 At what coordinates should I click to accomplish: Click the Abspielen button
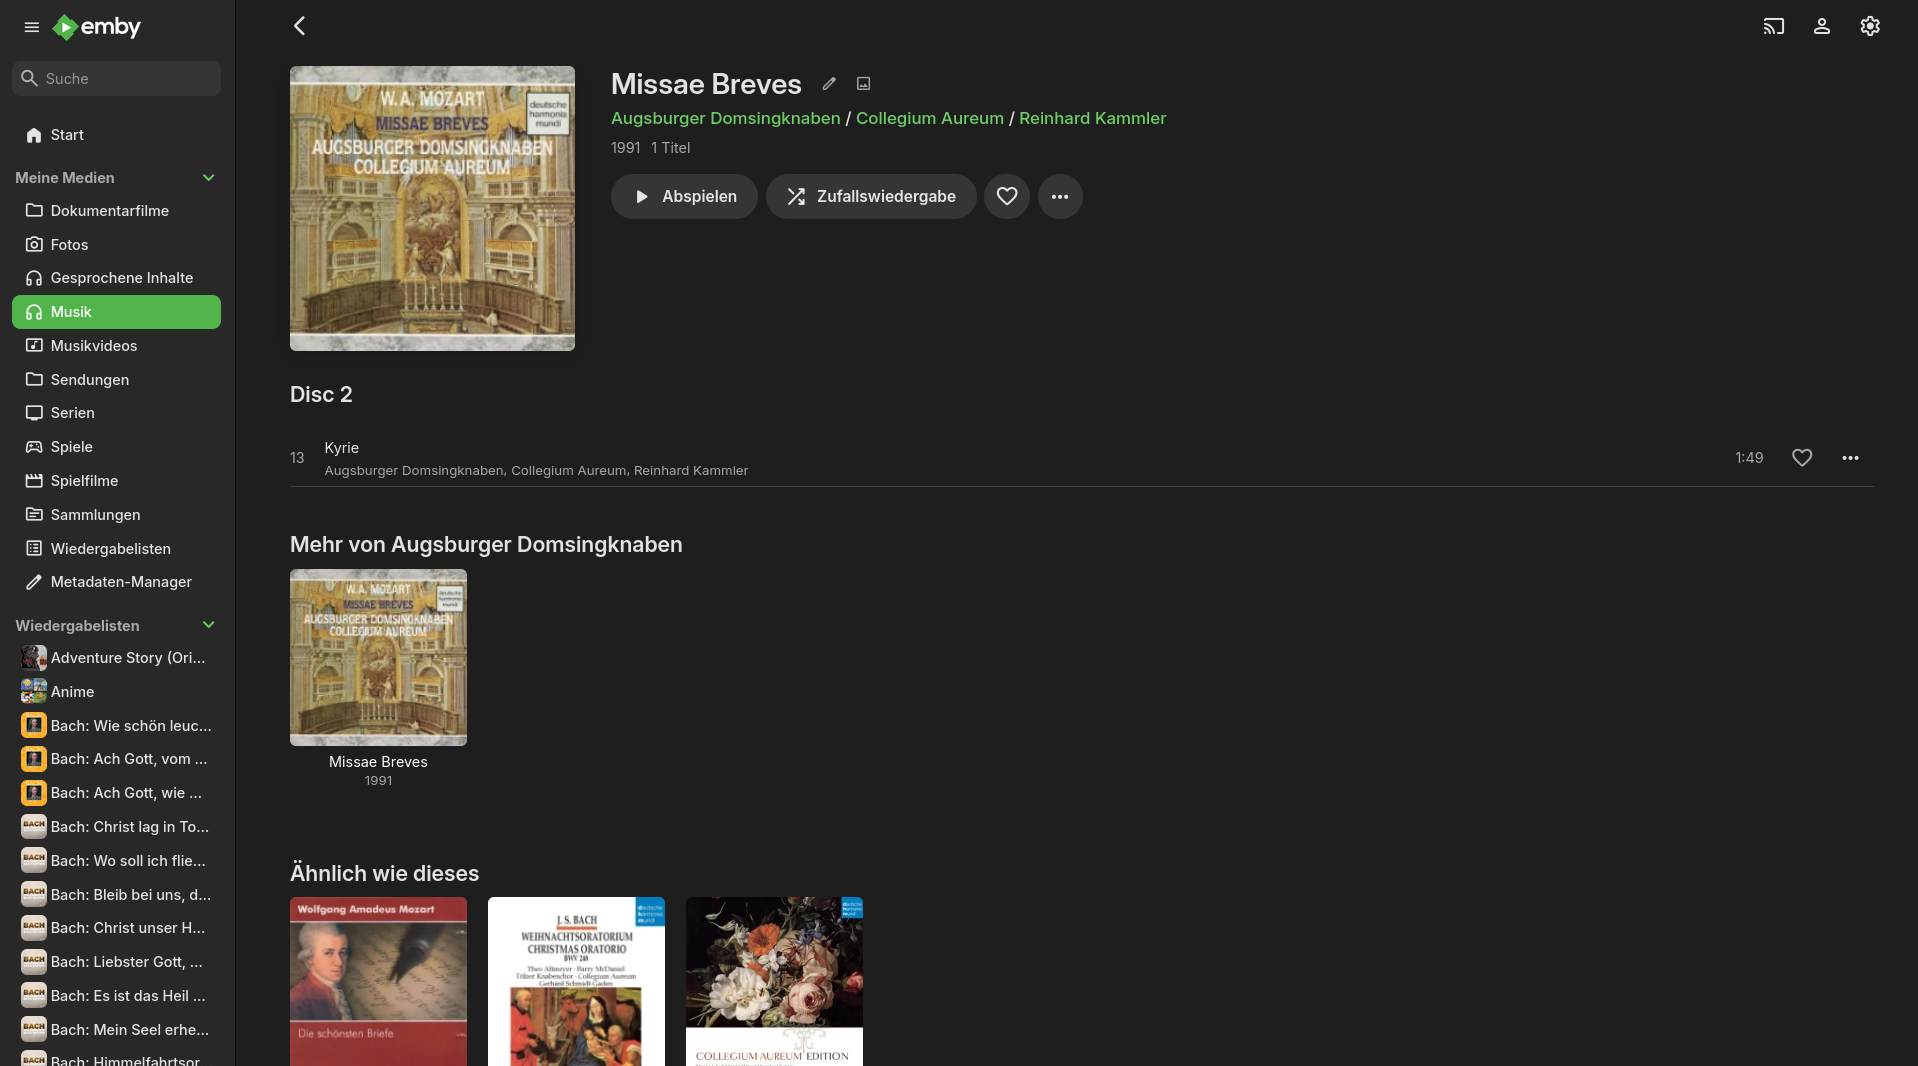[x=684, y=197]
